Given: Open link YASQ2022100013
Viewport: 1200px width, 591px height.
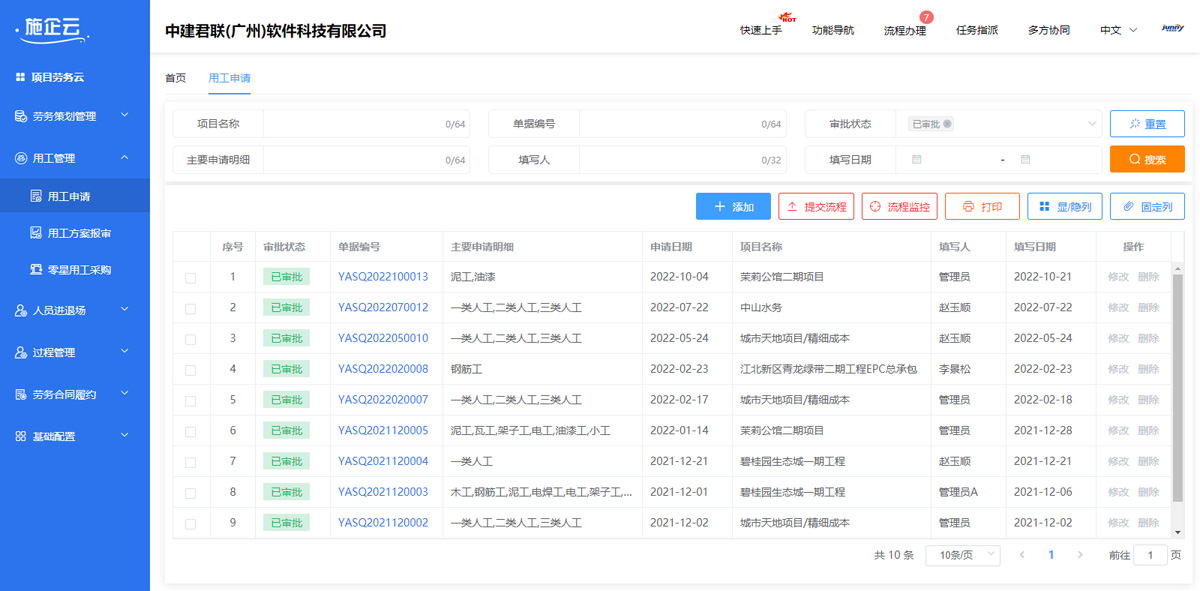Looking at the screenshot, I should coord(383,277).
